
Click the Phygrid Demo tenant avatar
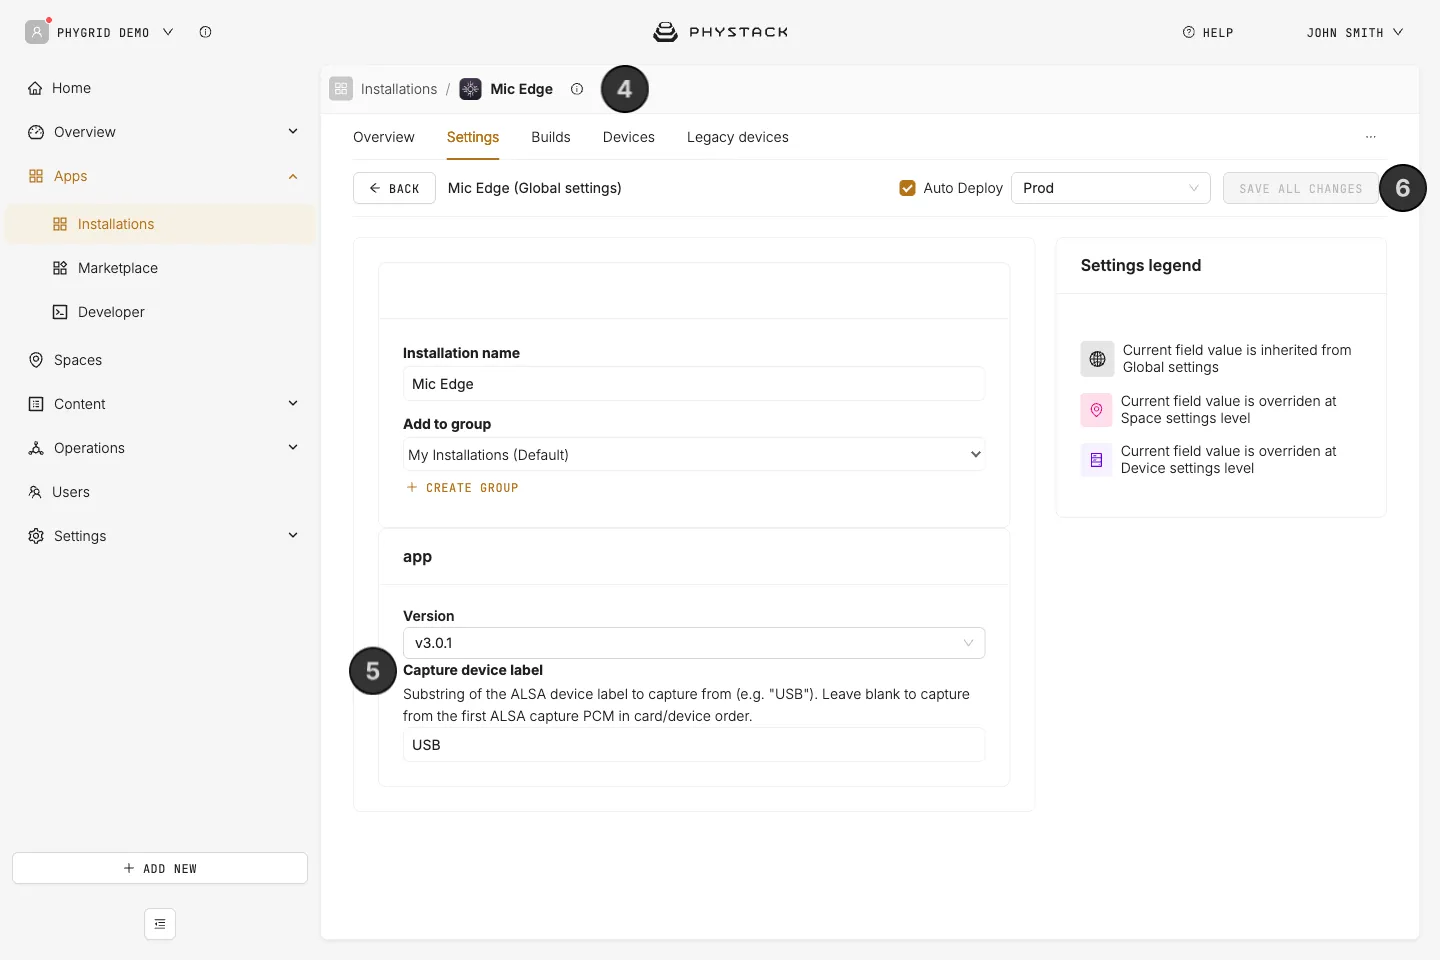pyautogui.click(x=37, y=32)
